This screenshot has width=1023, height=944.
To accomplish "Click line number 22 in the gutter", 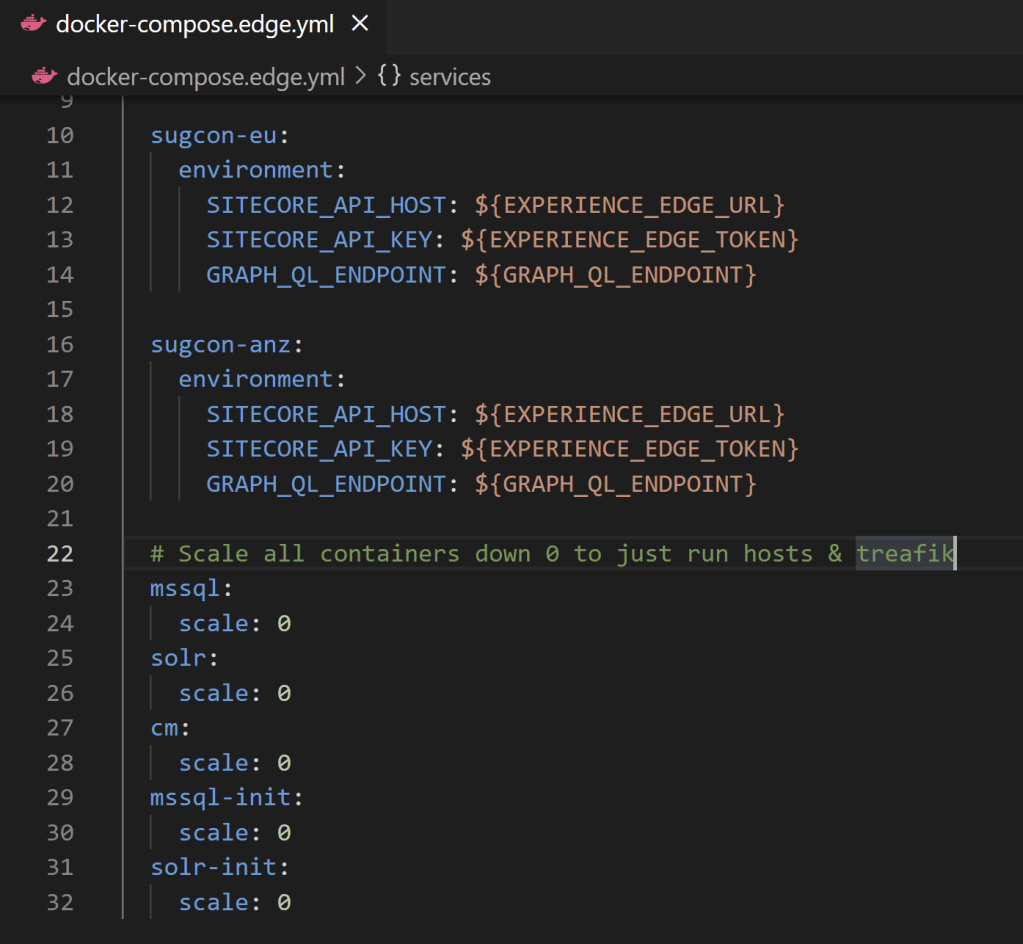I will (x=60, y=553).
